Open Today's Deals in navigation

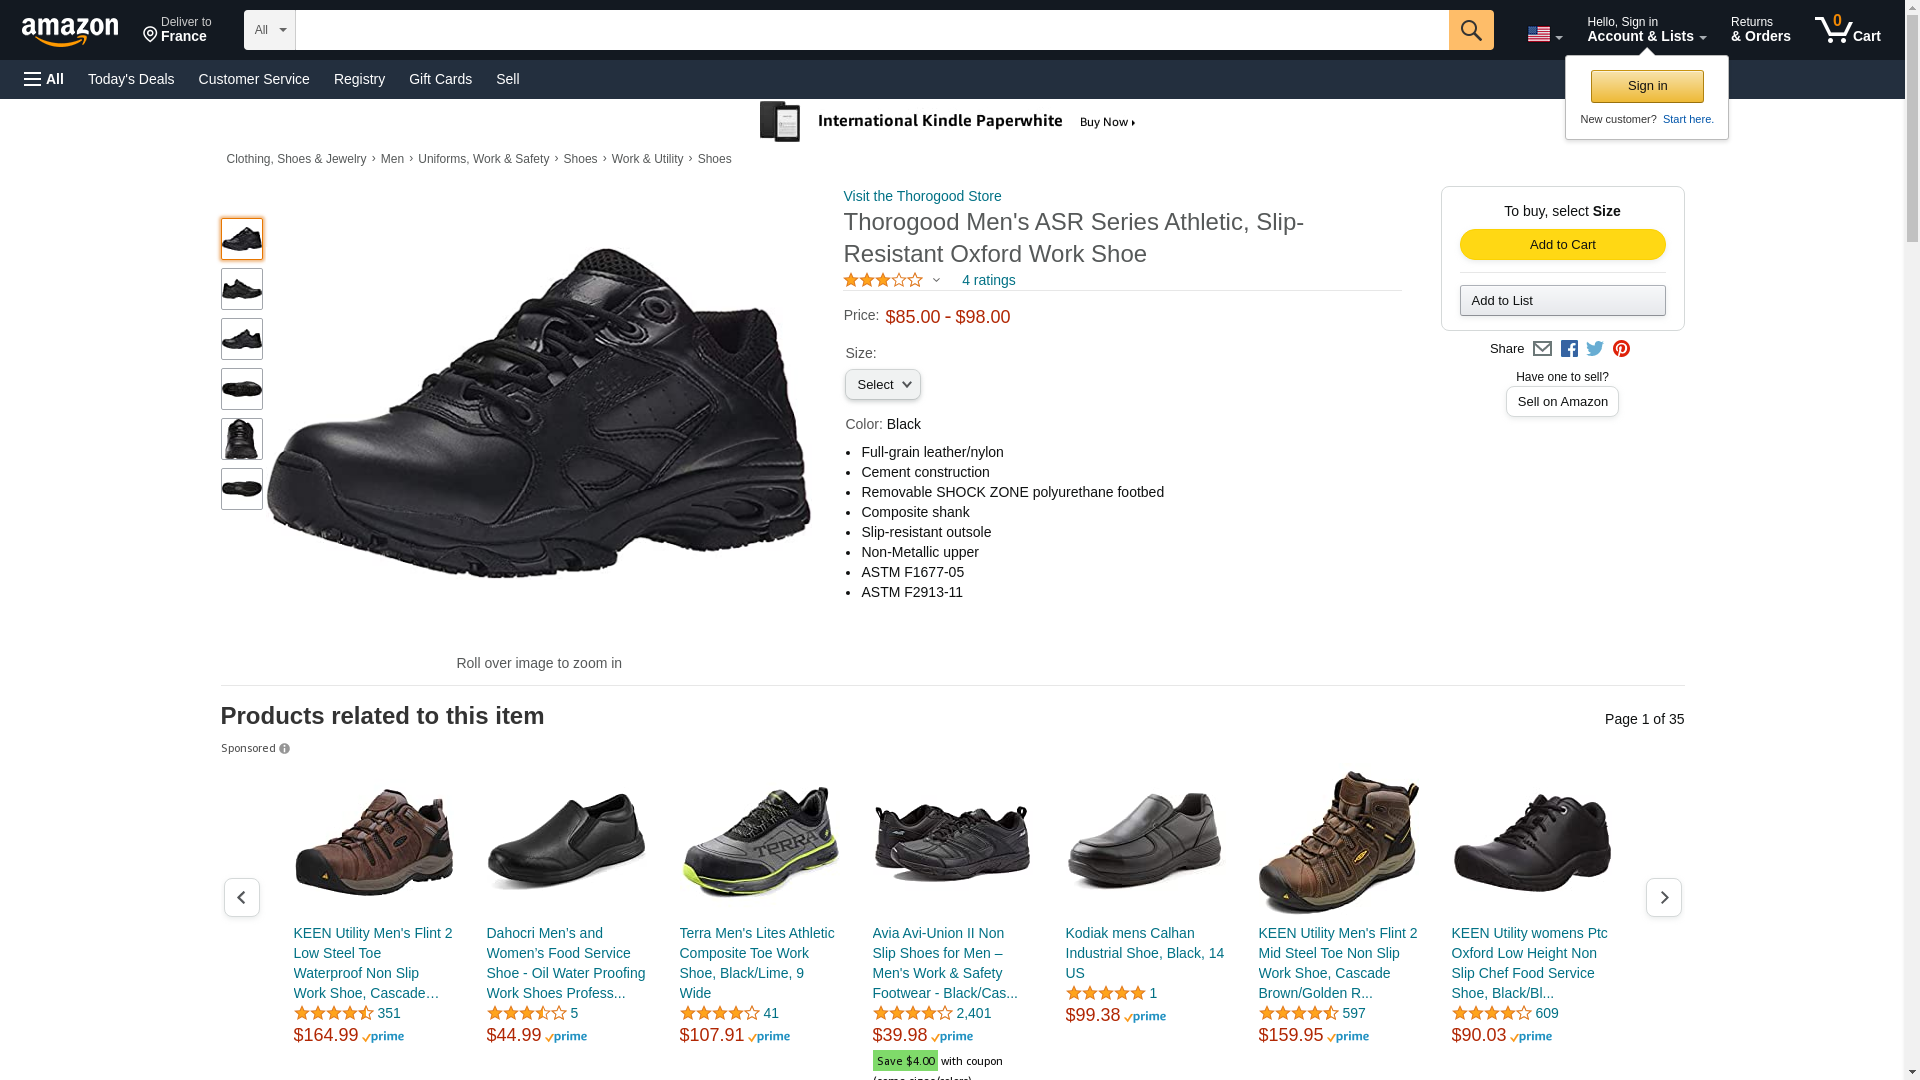tap(131, 79)
